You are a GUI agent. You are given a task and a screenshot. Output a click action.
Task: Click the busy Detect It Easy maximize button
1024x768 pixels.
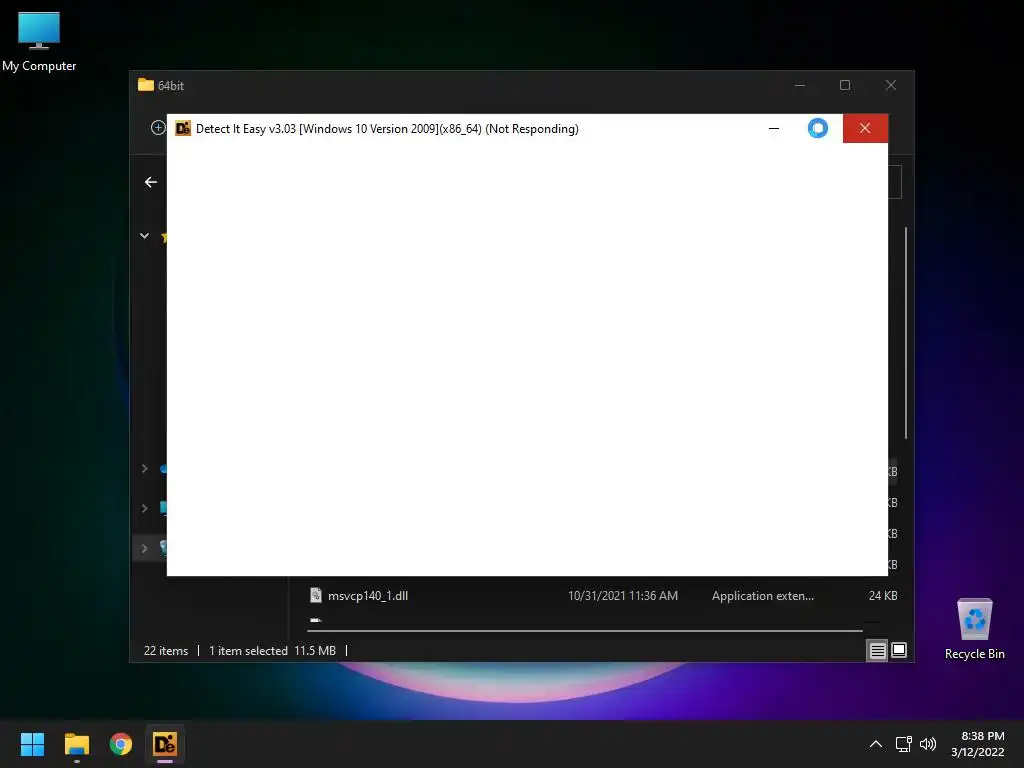click(818, 129)
